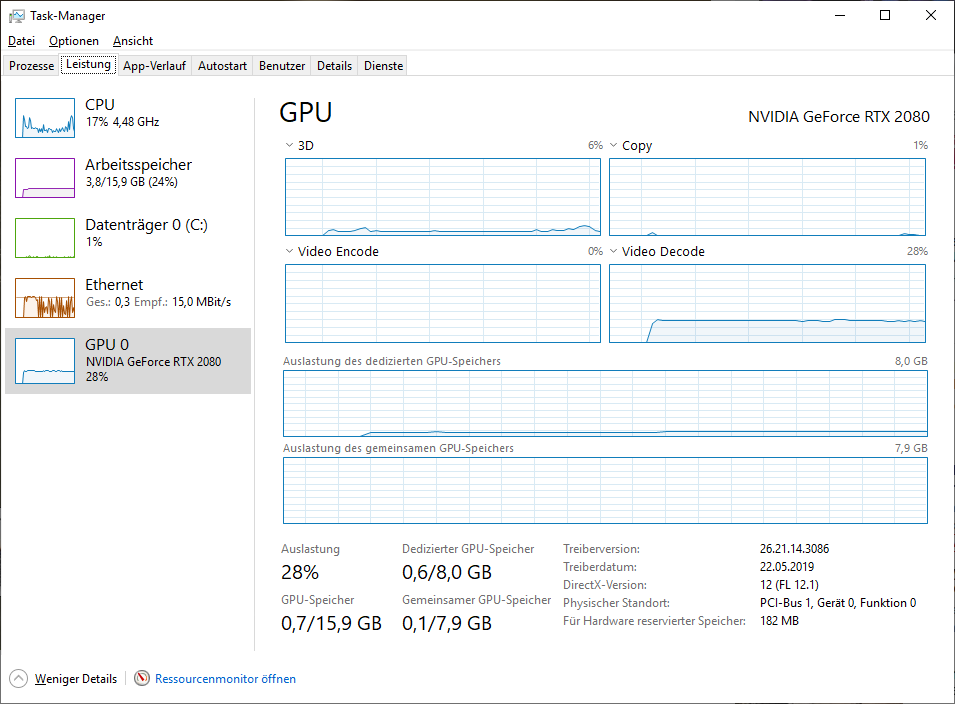Click the Ressourcenmonitor icon at the bottom

pyautogui.click(x=142, y=679)
